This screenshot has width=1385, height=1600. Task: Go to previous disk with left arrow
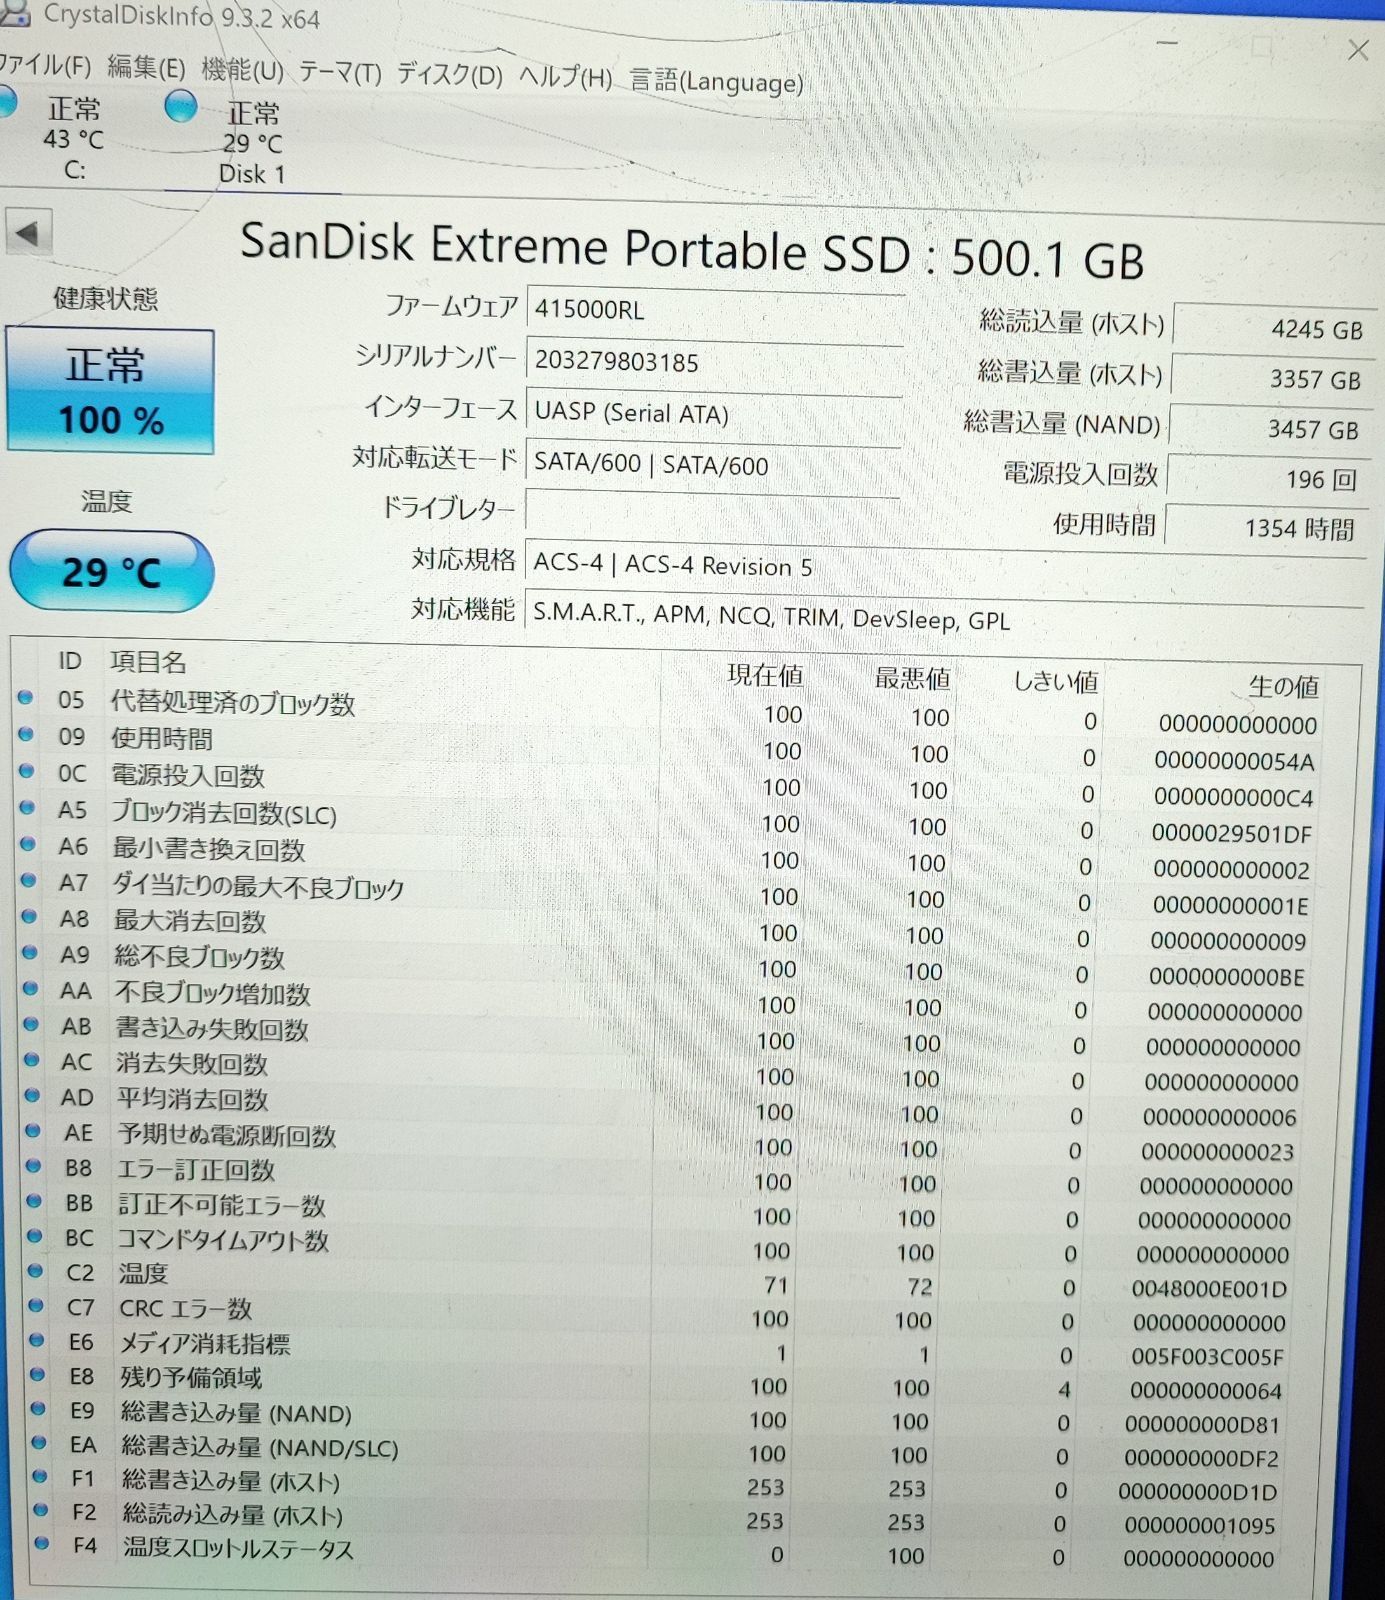click(x=29, y=234)
